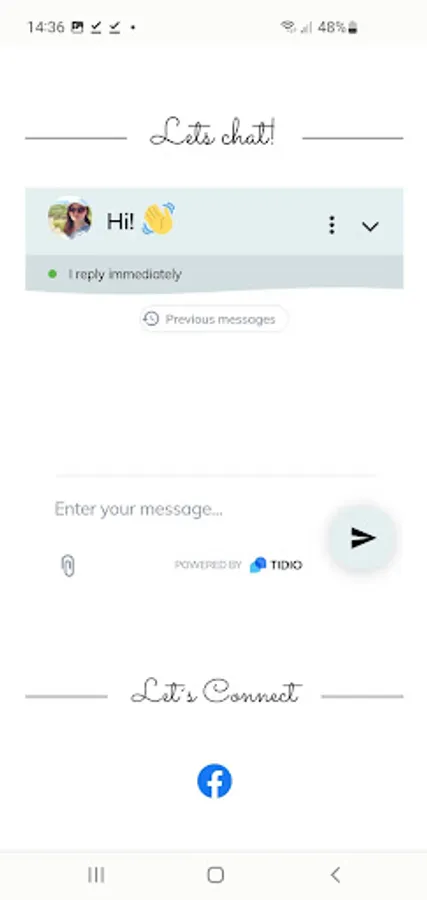The image size is (427, 900).
Task: Attach a file using the paperclip icon
Action: pos(68,565)
